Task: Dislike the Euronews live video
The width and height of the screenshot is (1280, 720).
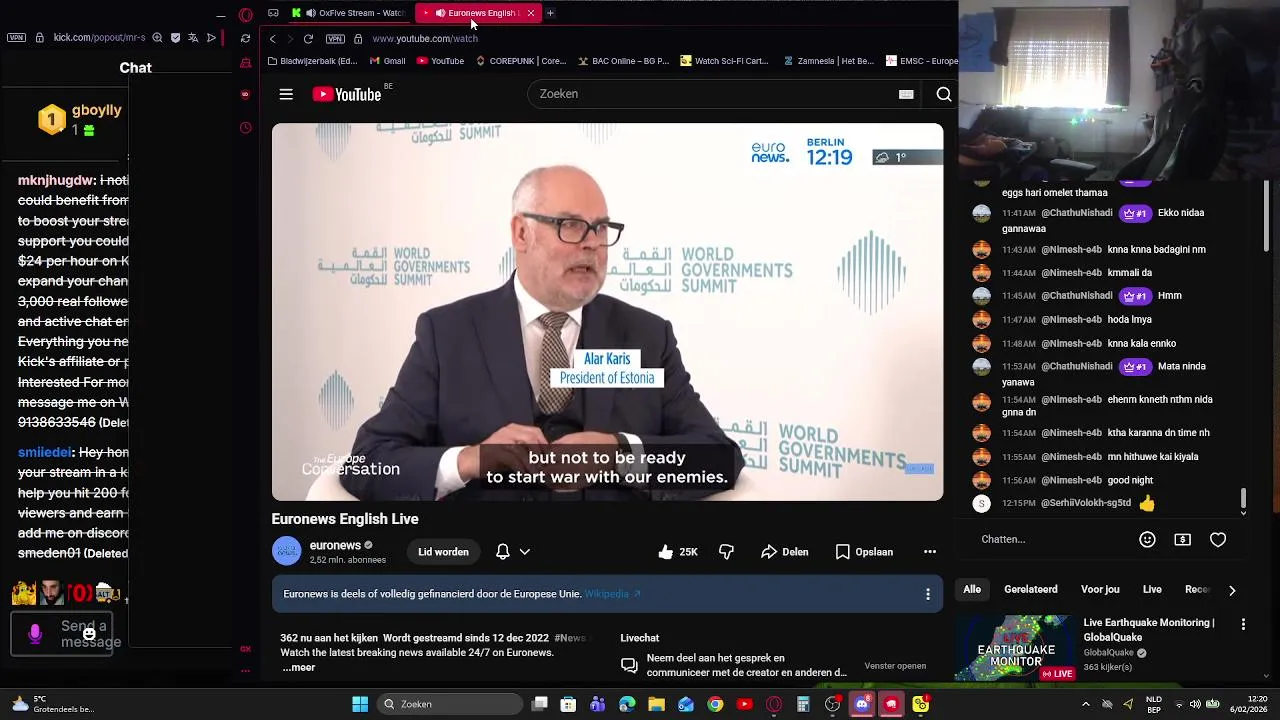Action: (x=726, y=552)
